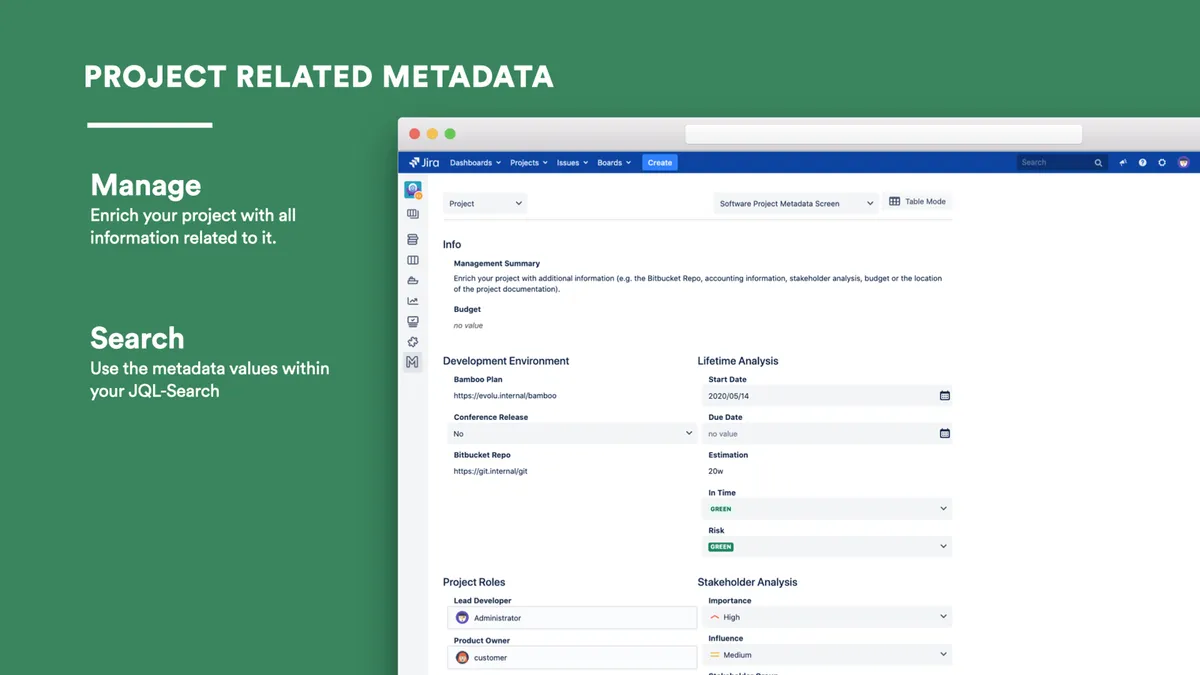The width and height of the screenshot is (1200, 675).
Task: Click the Development Environment section heading
Action: point(506,361)
